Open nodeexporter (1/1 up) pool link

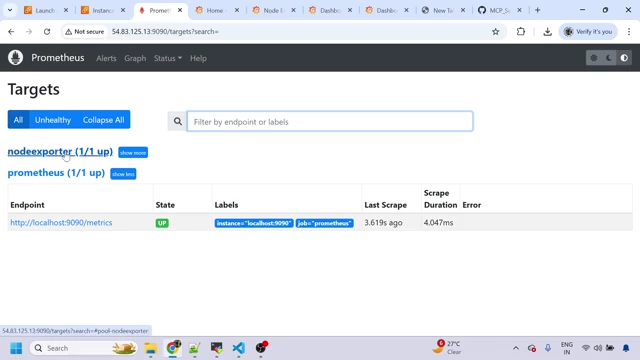pyautogui.click(x=60, y=151)
